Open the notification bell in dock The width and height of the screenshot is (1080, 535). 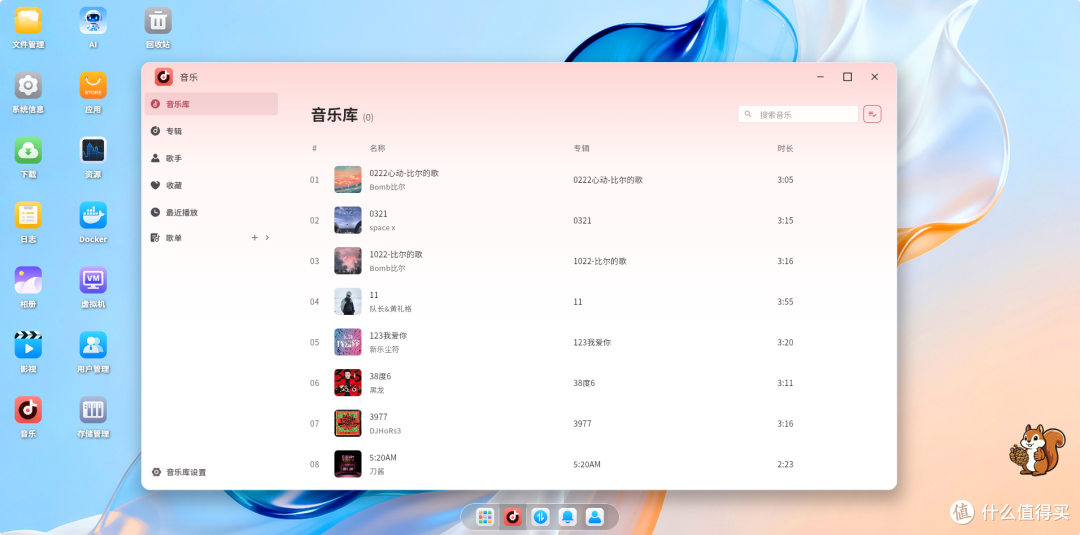coord(568,516)
